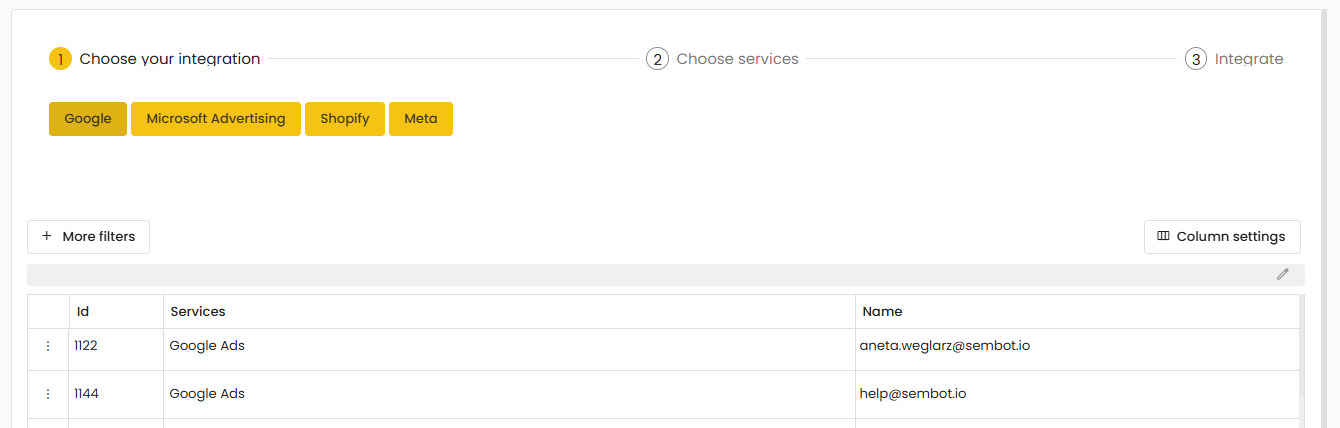Open the record with Id 1144
Image resolution: width=1340 pixels, height=428 pixels.
[86, 394]
